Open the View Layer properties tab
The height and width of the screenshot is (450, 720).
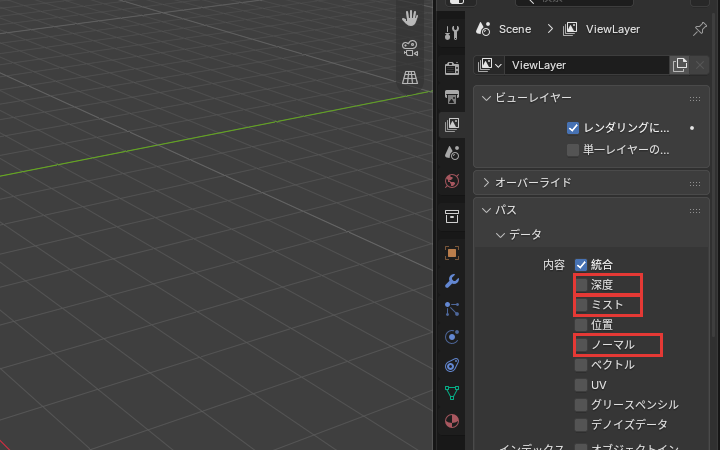(x=452, y=124)
